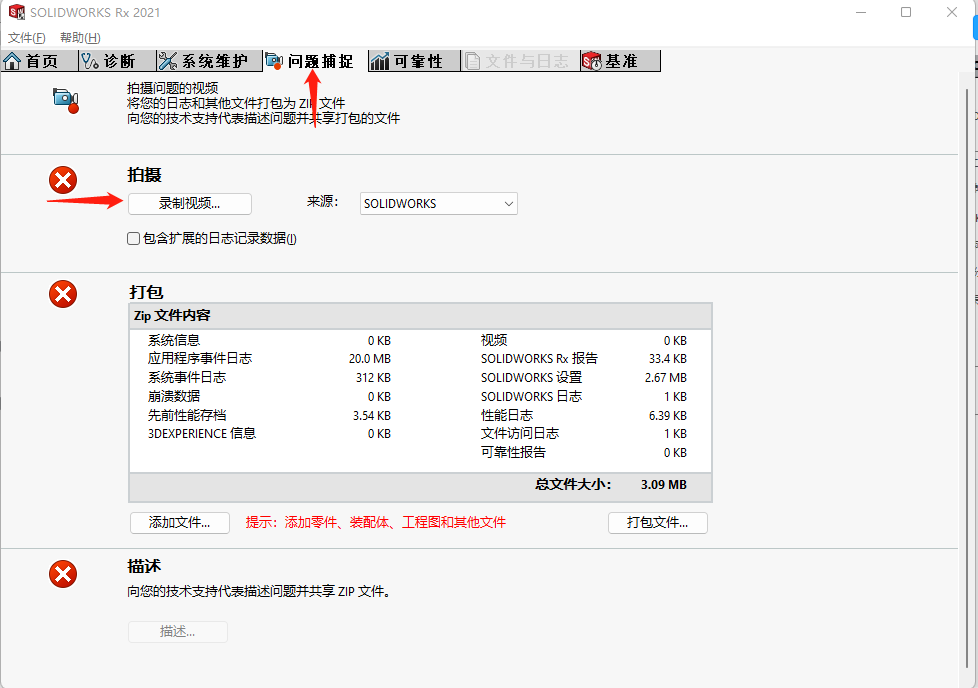
Task: Click the 录制视频... button
Action: click(x=190, y=204)
